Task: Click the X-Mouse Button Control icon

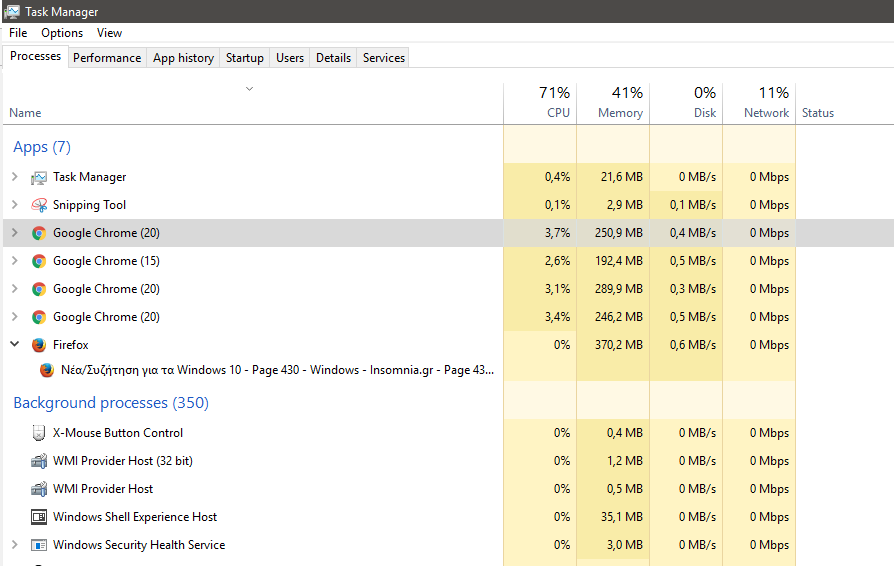Action: click(39, 433)
